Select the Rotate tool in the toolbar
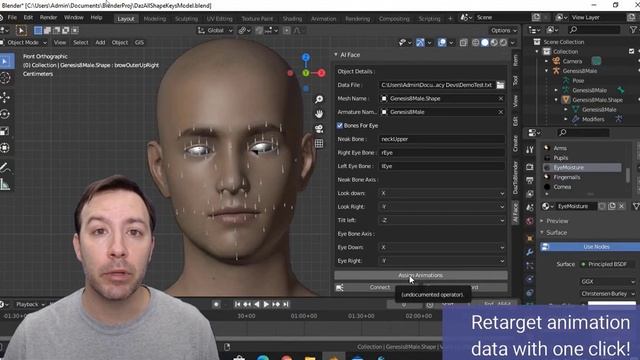The width and height of the screenshot is (640, 360). pos(5,114)
